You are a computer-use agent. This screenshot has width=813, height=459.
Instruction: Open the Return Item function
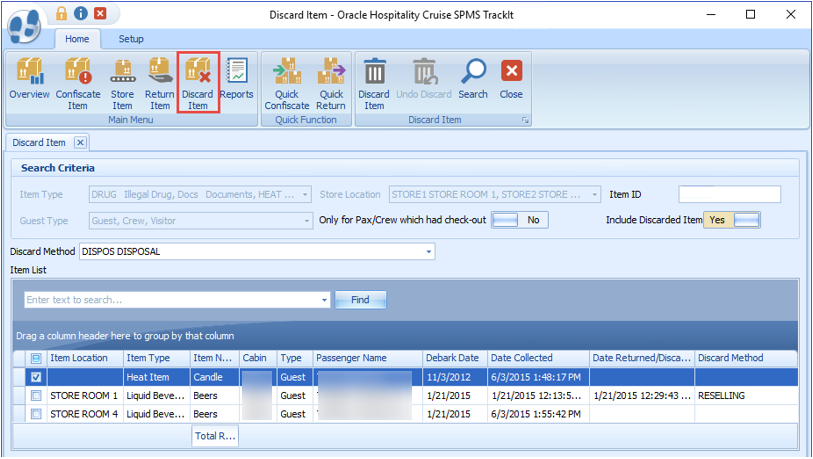(x=159, y=84)
